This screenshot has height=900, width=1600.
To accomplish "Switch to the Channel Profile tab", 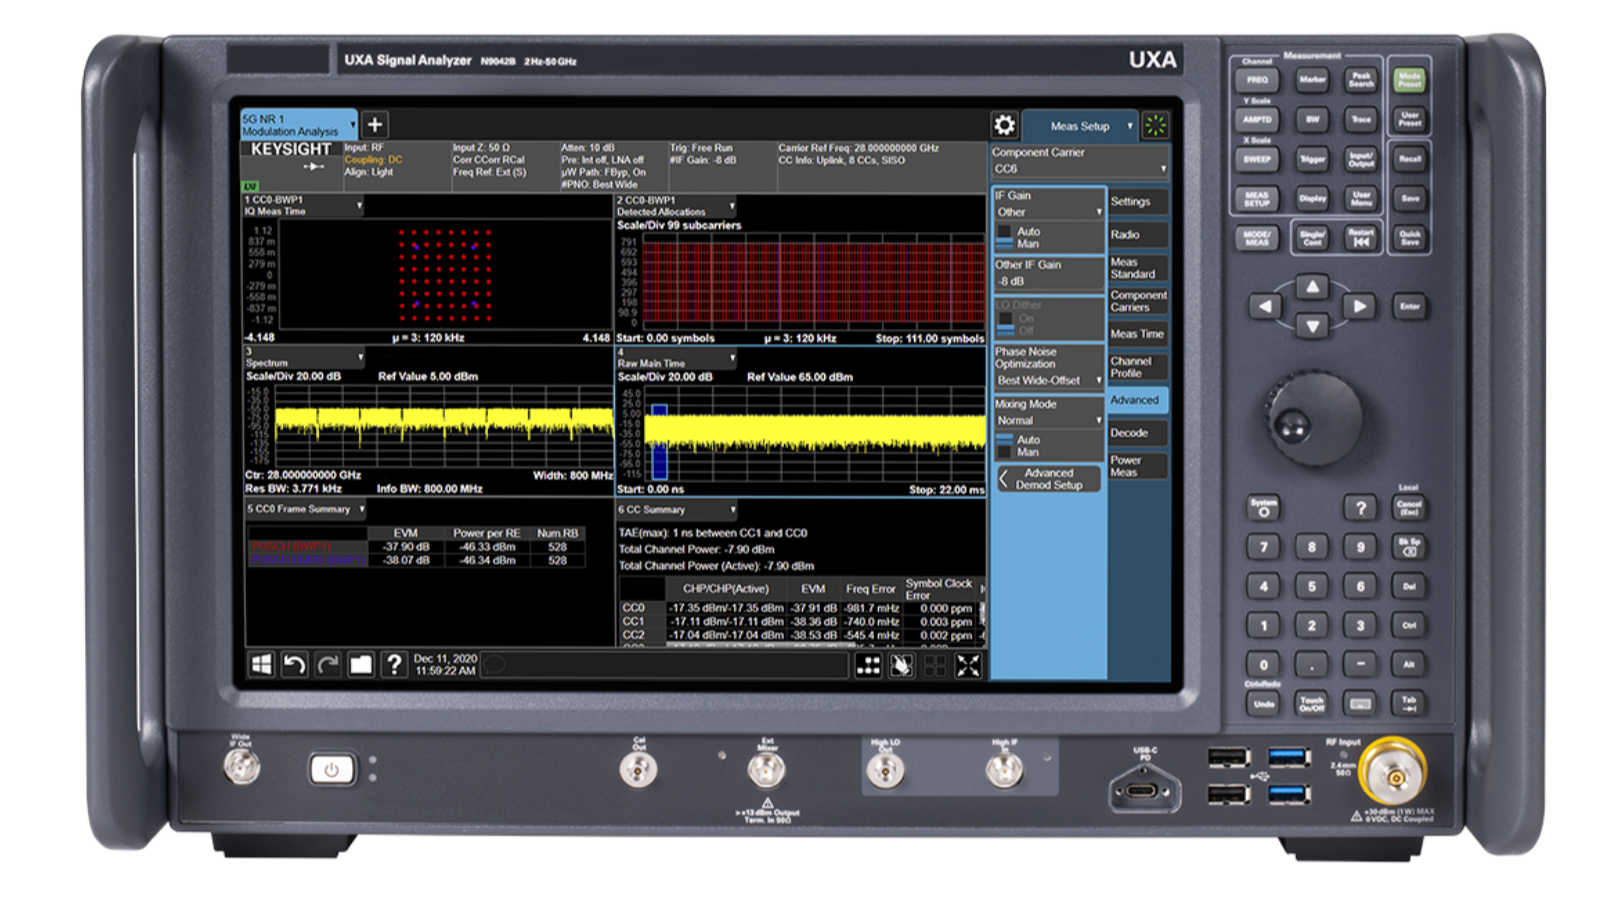I will (1137, 367).
